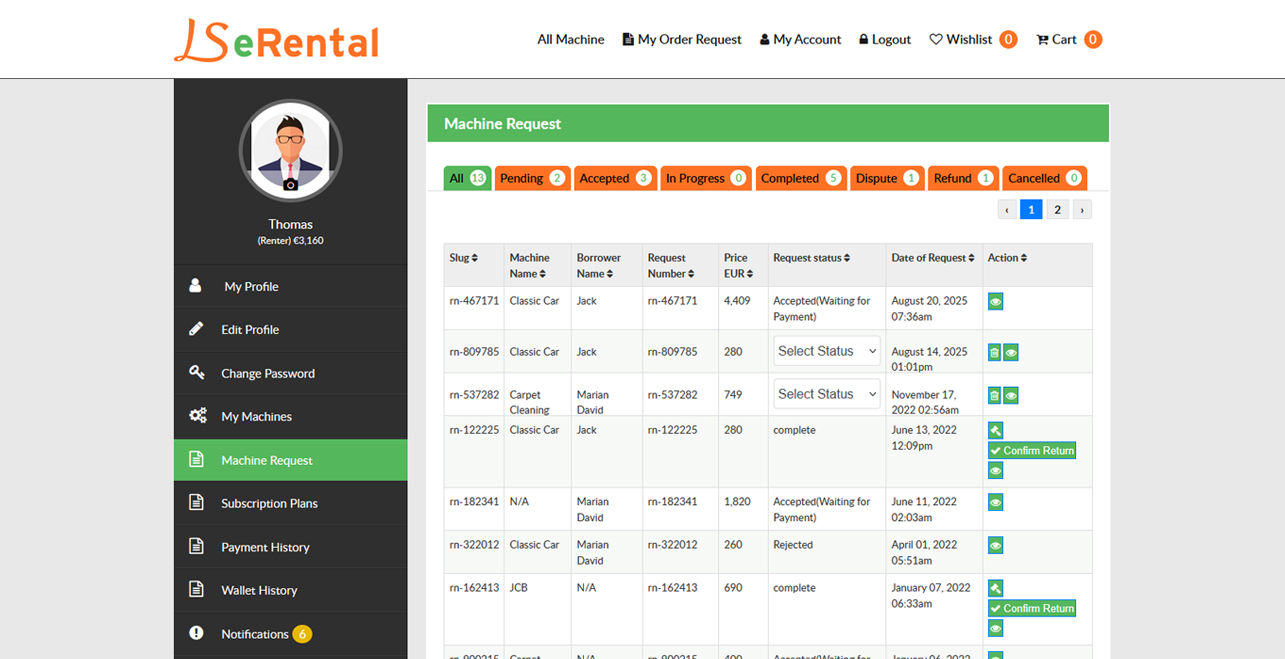Screen dimensions: 1285x659
Task: Delete the Carpet Cleaning request rn-537282
Action: [x=994, y=395]
